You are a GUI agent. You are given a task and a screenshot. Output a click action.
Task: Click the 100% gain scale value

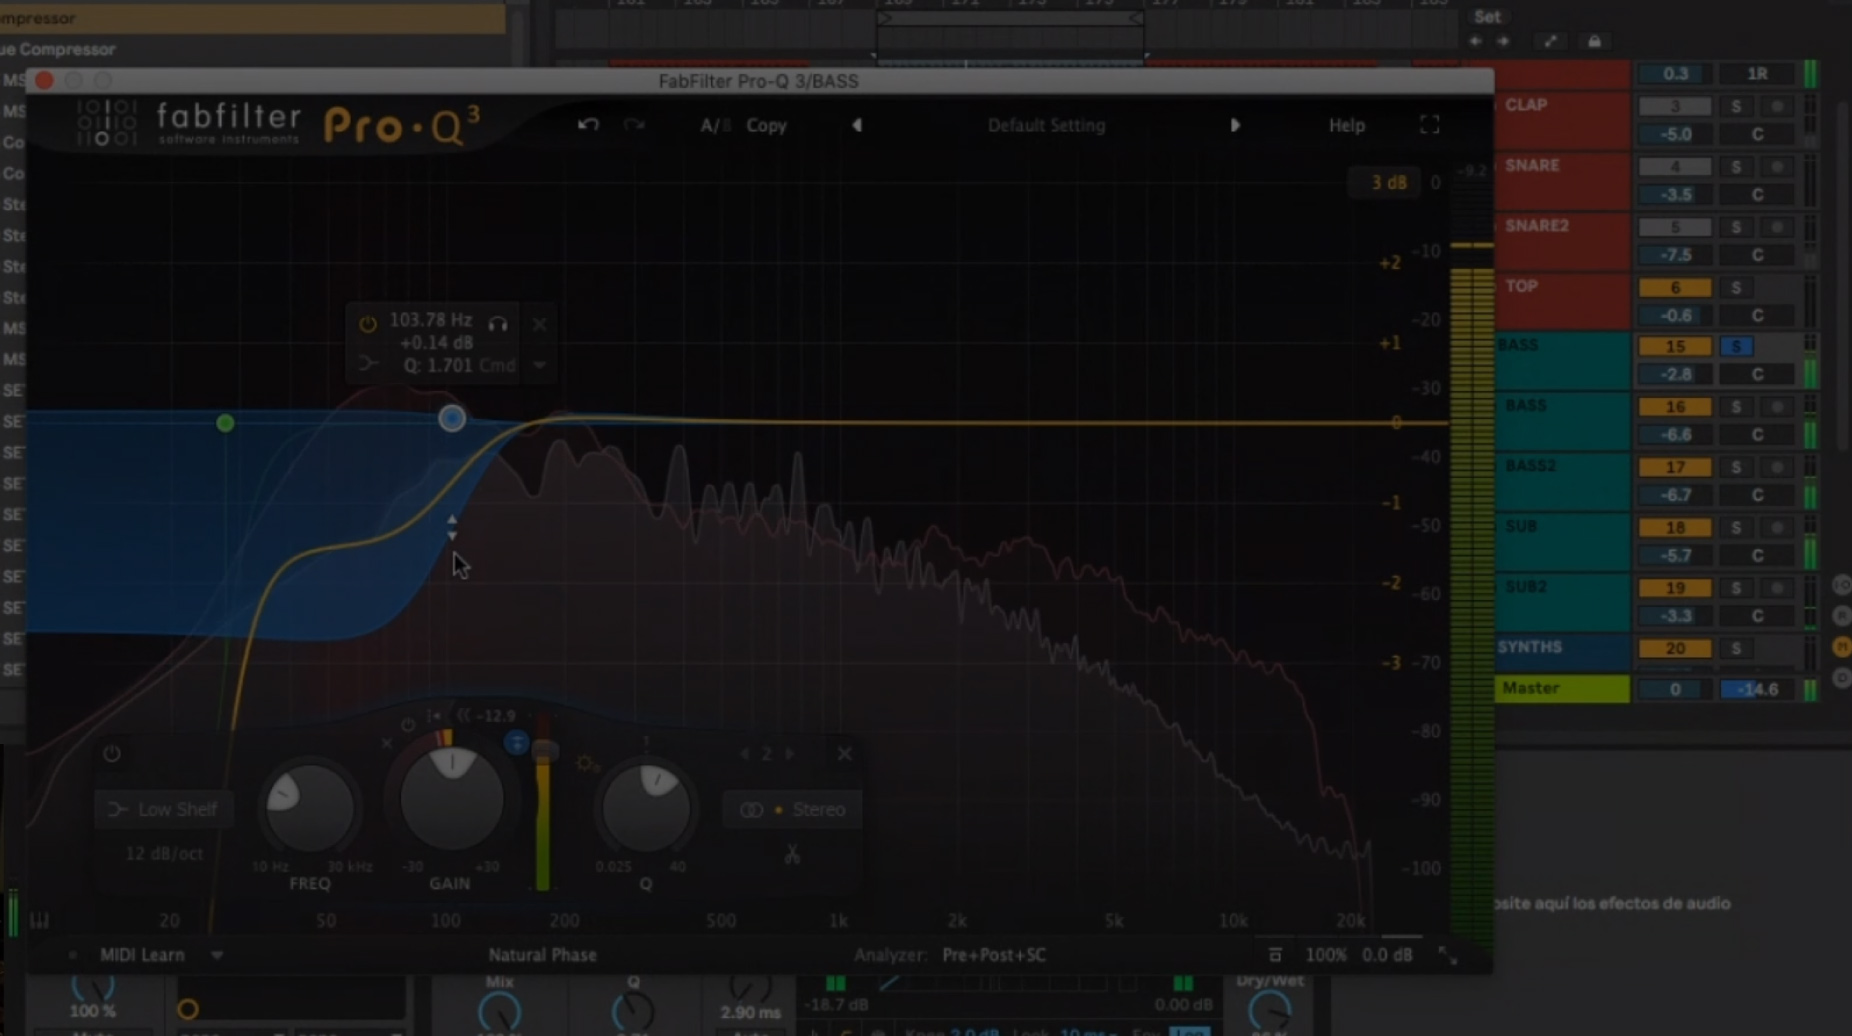pos(1326,955)
